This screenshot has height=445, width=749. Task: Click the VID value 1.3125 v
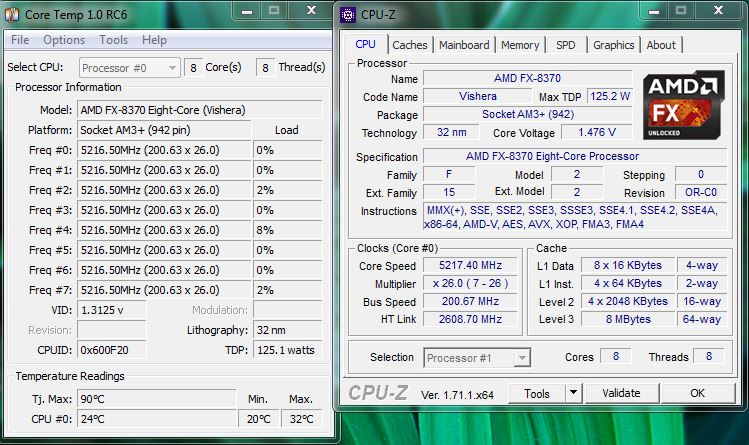111,310
